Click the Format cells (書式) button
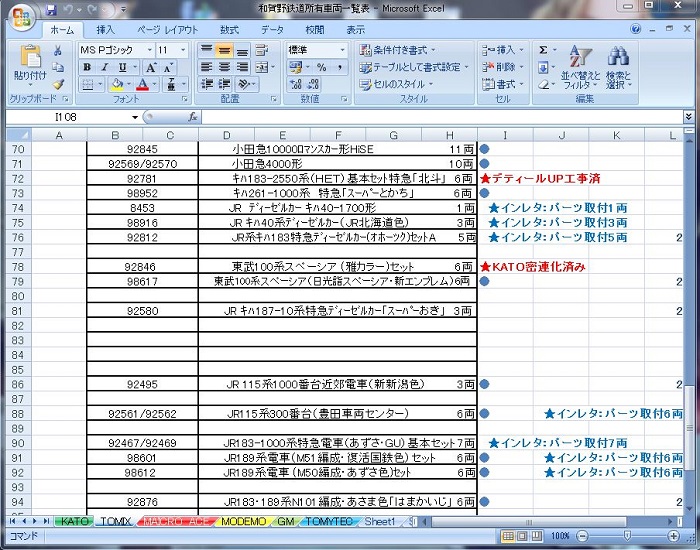The height and width of the screenshot is (550, 700). (503, 83)
